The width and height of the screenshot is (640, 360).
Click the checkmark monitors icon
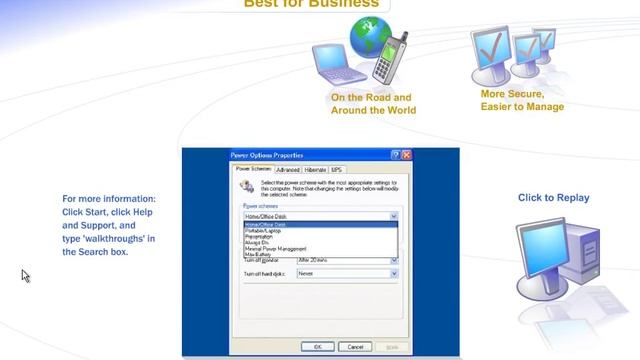513,56
